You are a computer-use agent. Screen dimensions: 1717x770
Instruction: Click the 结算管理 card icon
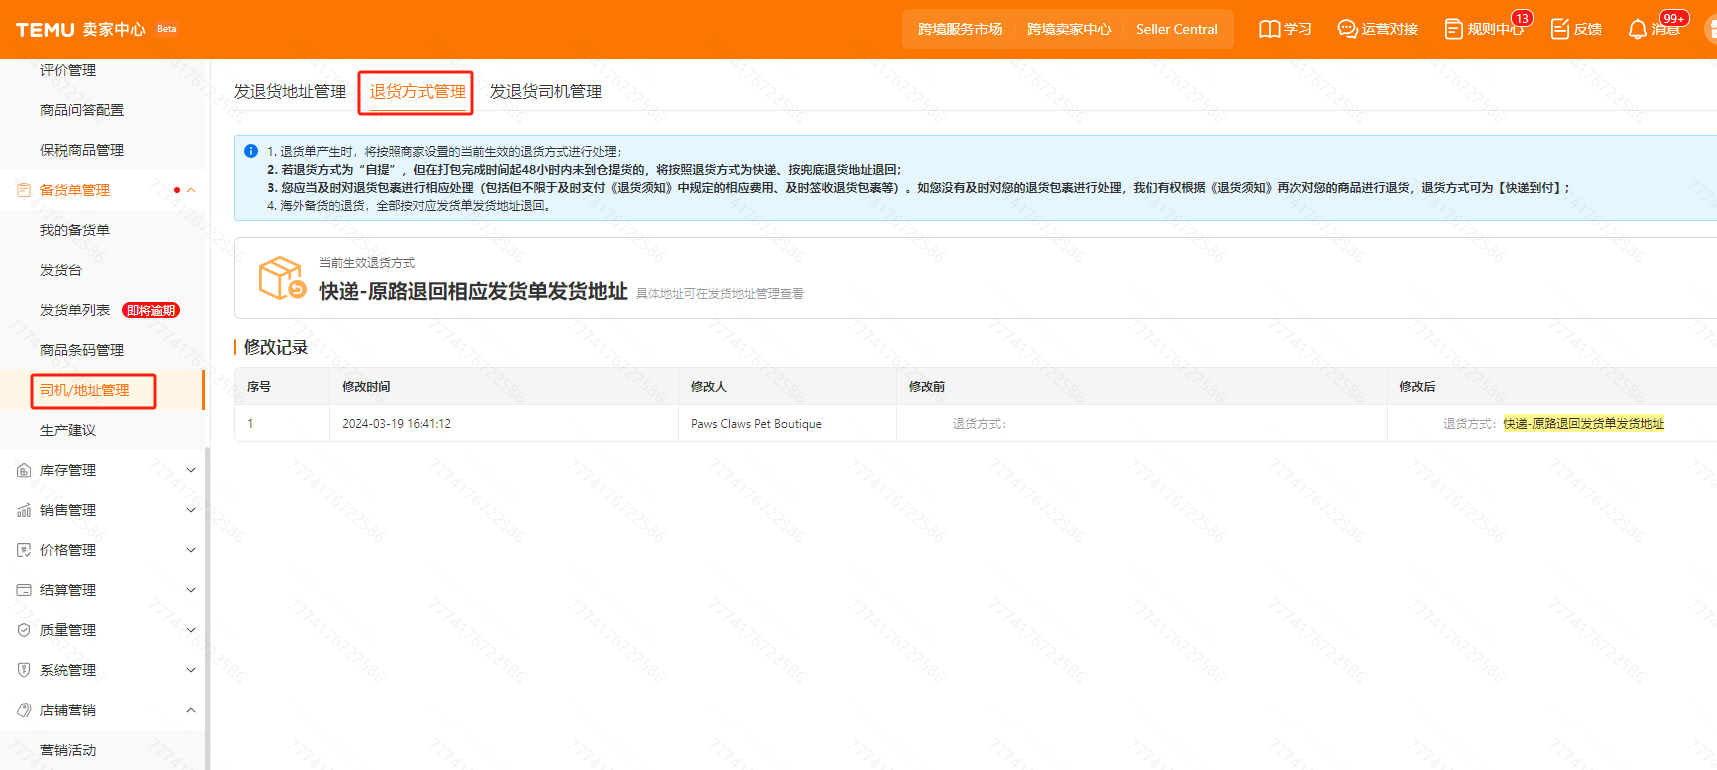[x=24, y=590]
